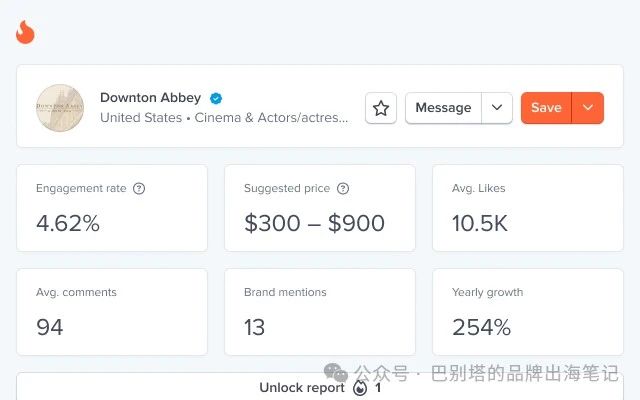
Task: Click the United States • Cinema category text
Action: tap(225, 118)
